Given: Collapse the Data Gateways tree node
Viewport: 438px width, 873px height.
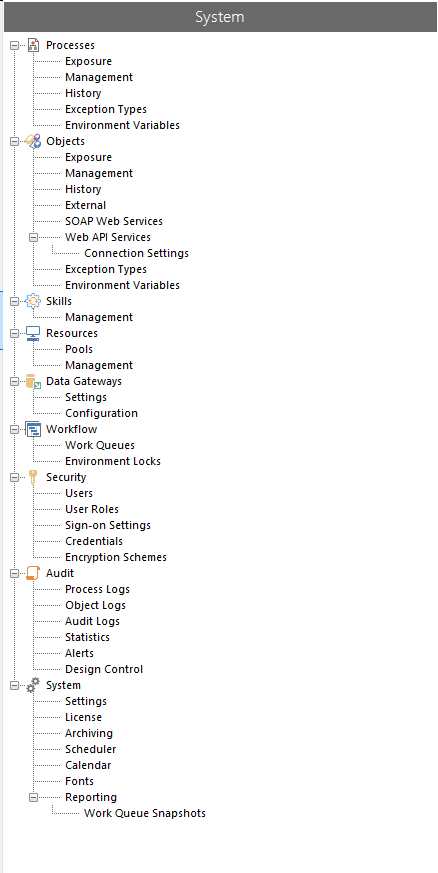Looking at the screenshot, I should [x=14, y=381].
